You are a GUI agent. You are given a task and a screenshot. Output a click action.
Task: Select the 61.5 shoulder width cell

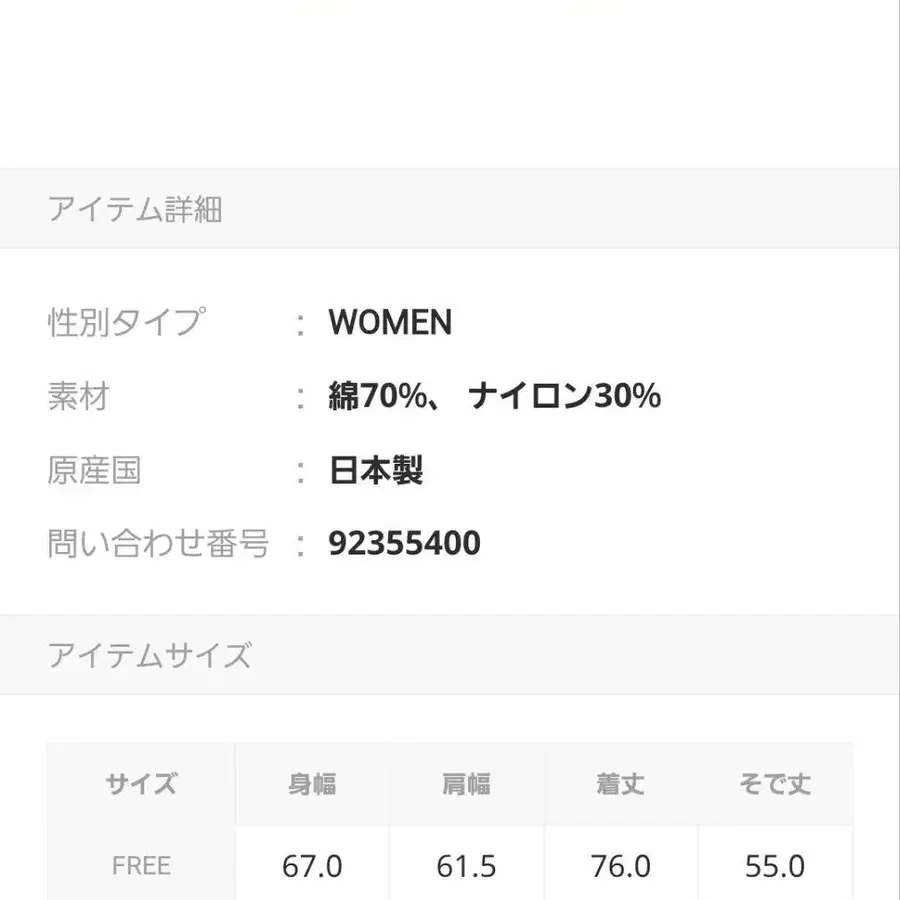coord(467,865)
